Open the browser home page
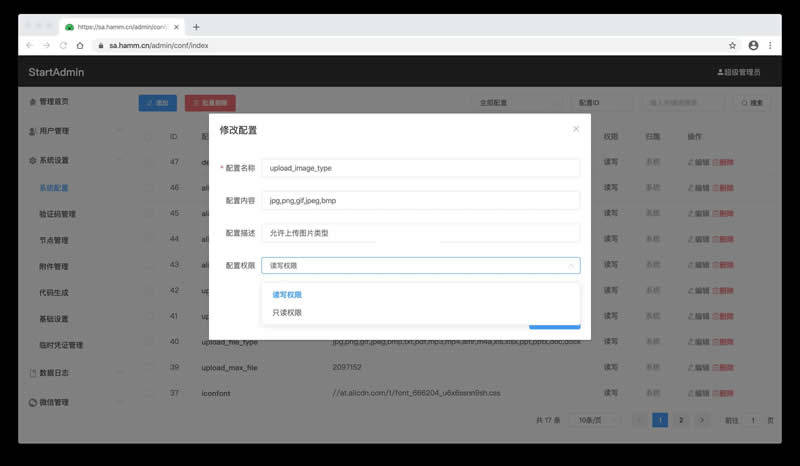Viewport: 800px width, 466px height. [x=80, y=45]
